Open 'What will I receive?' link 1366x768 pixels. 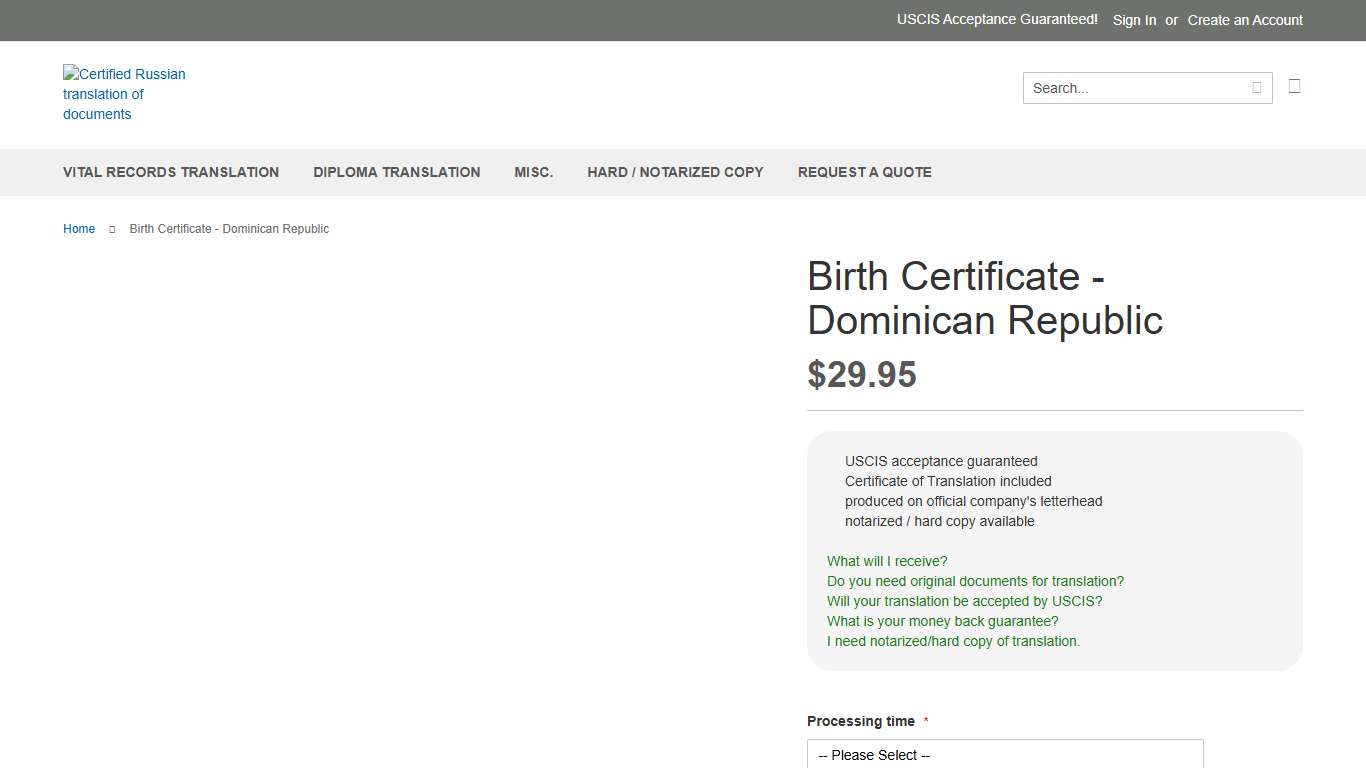point(886,561)
